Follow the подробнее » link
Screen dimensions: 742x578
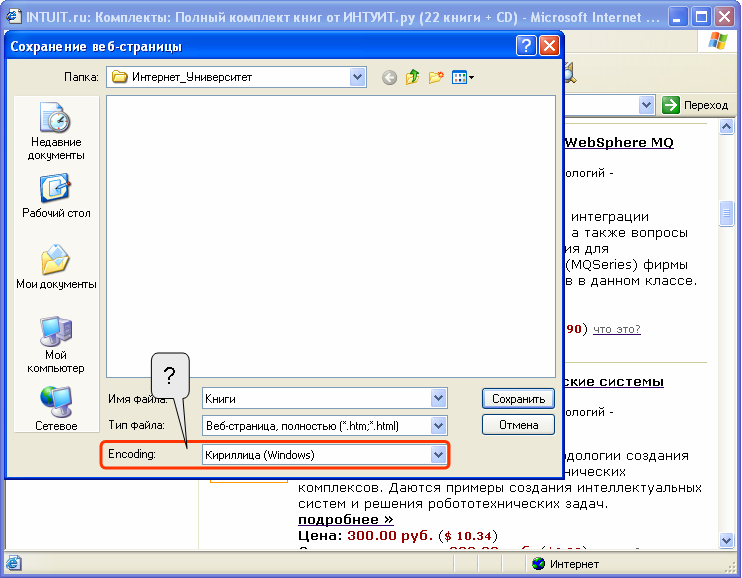pyautogui.click(x=345, y=519)
